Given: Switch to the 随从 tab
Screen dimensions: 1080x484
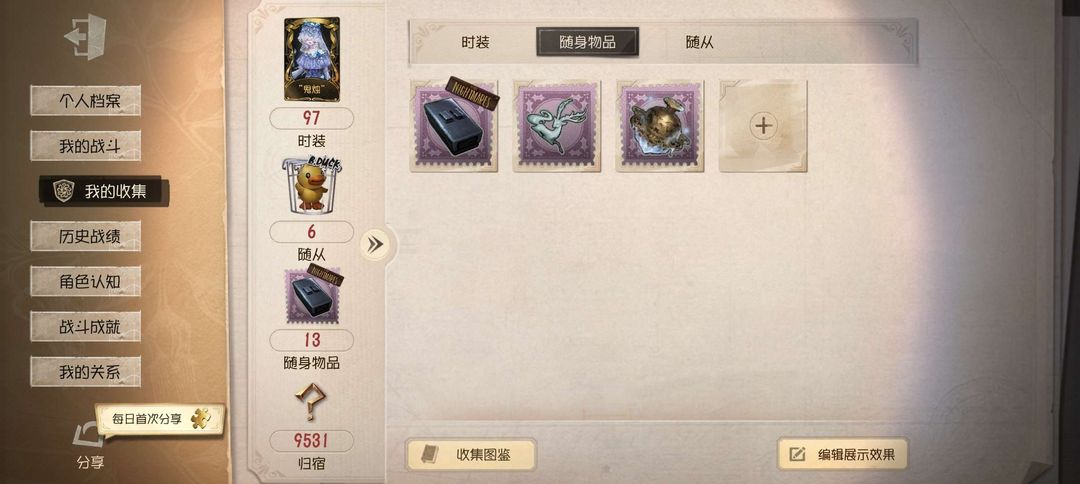Looking at the screenshot, I should [x=699, y=42].
